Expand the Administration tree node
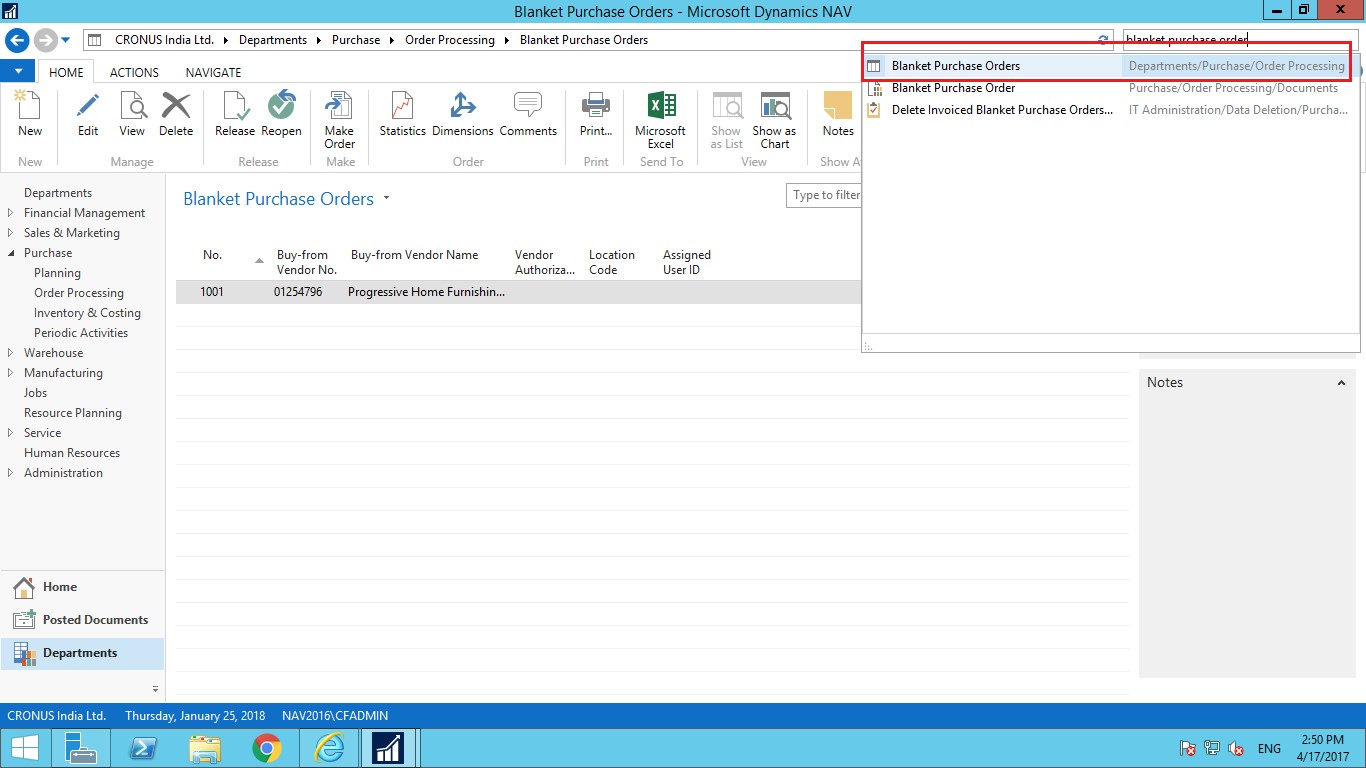This screenshot has height=768, width=1366. [x=10, y=473]
